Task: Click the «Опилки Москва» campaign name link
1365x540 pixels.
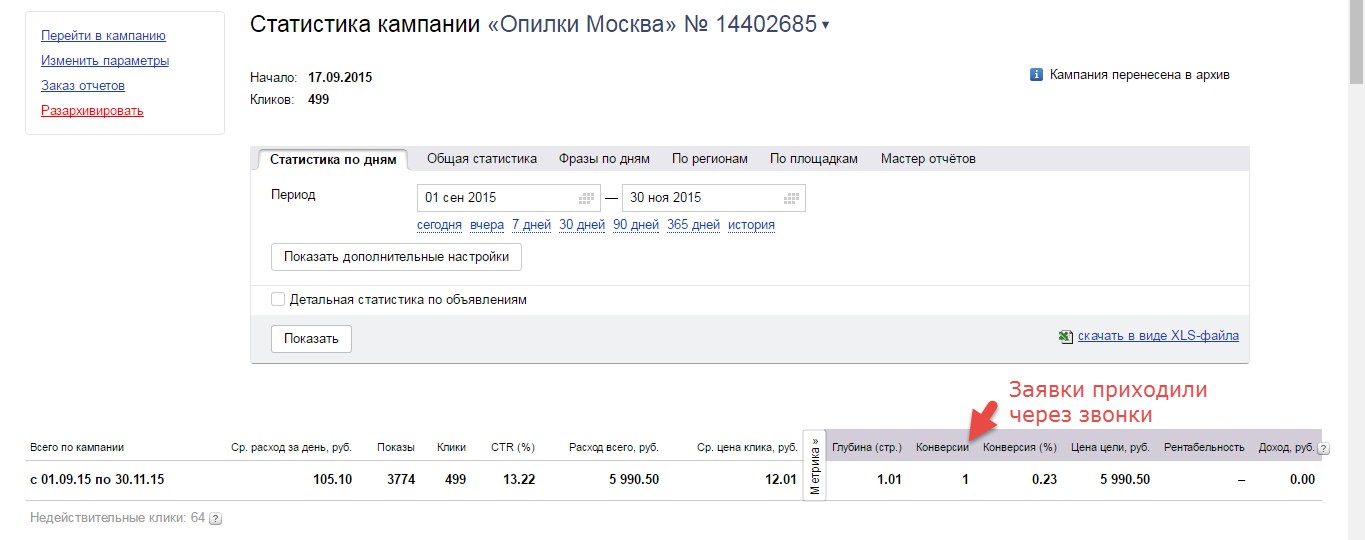Action: (582, 25)
